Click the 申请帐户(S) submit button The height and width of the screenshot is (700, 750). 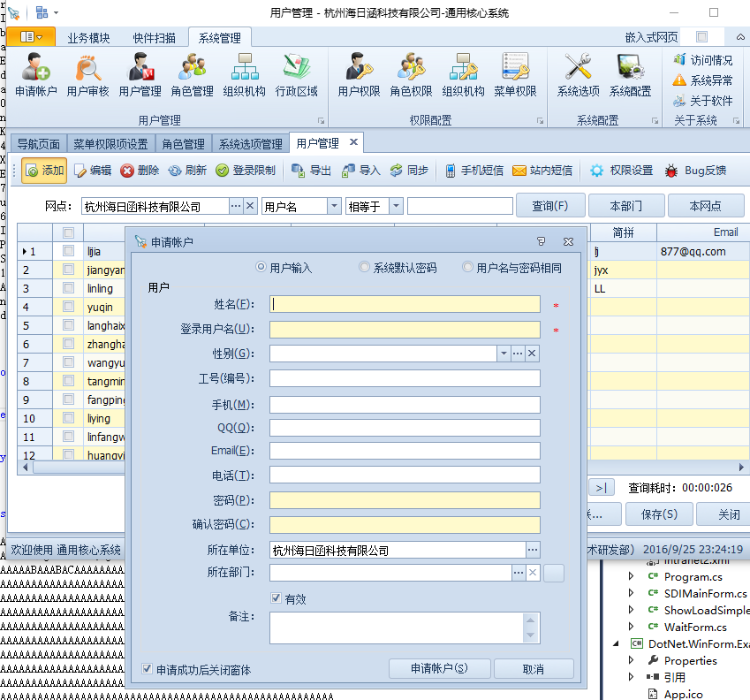pyautogui.click(x=439, y=668)
